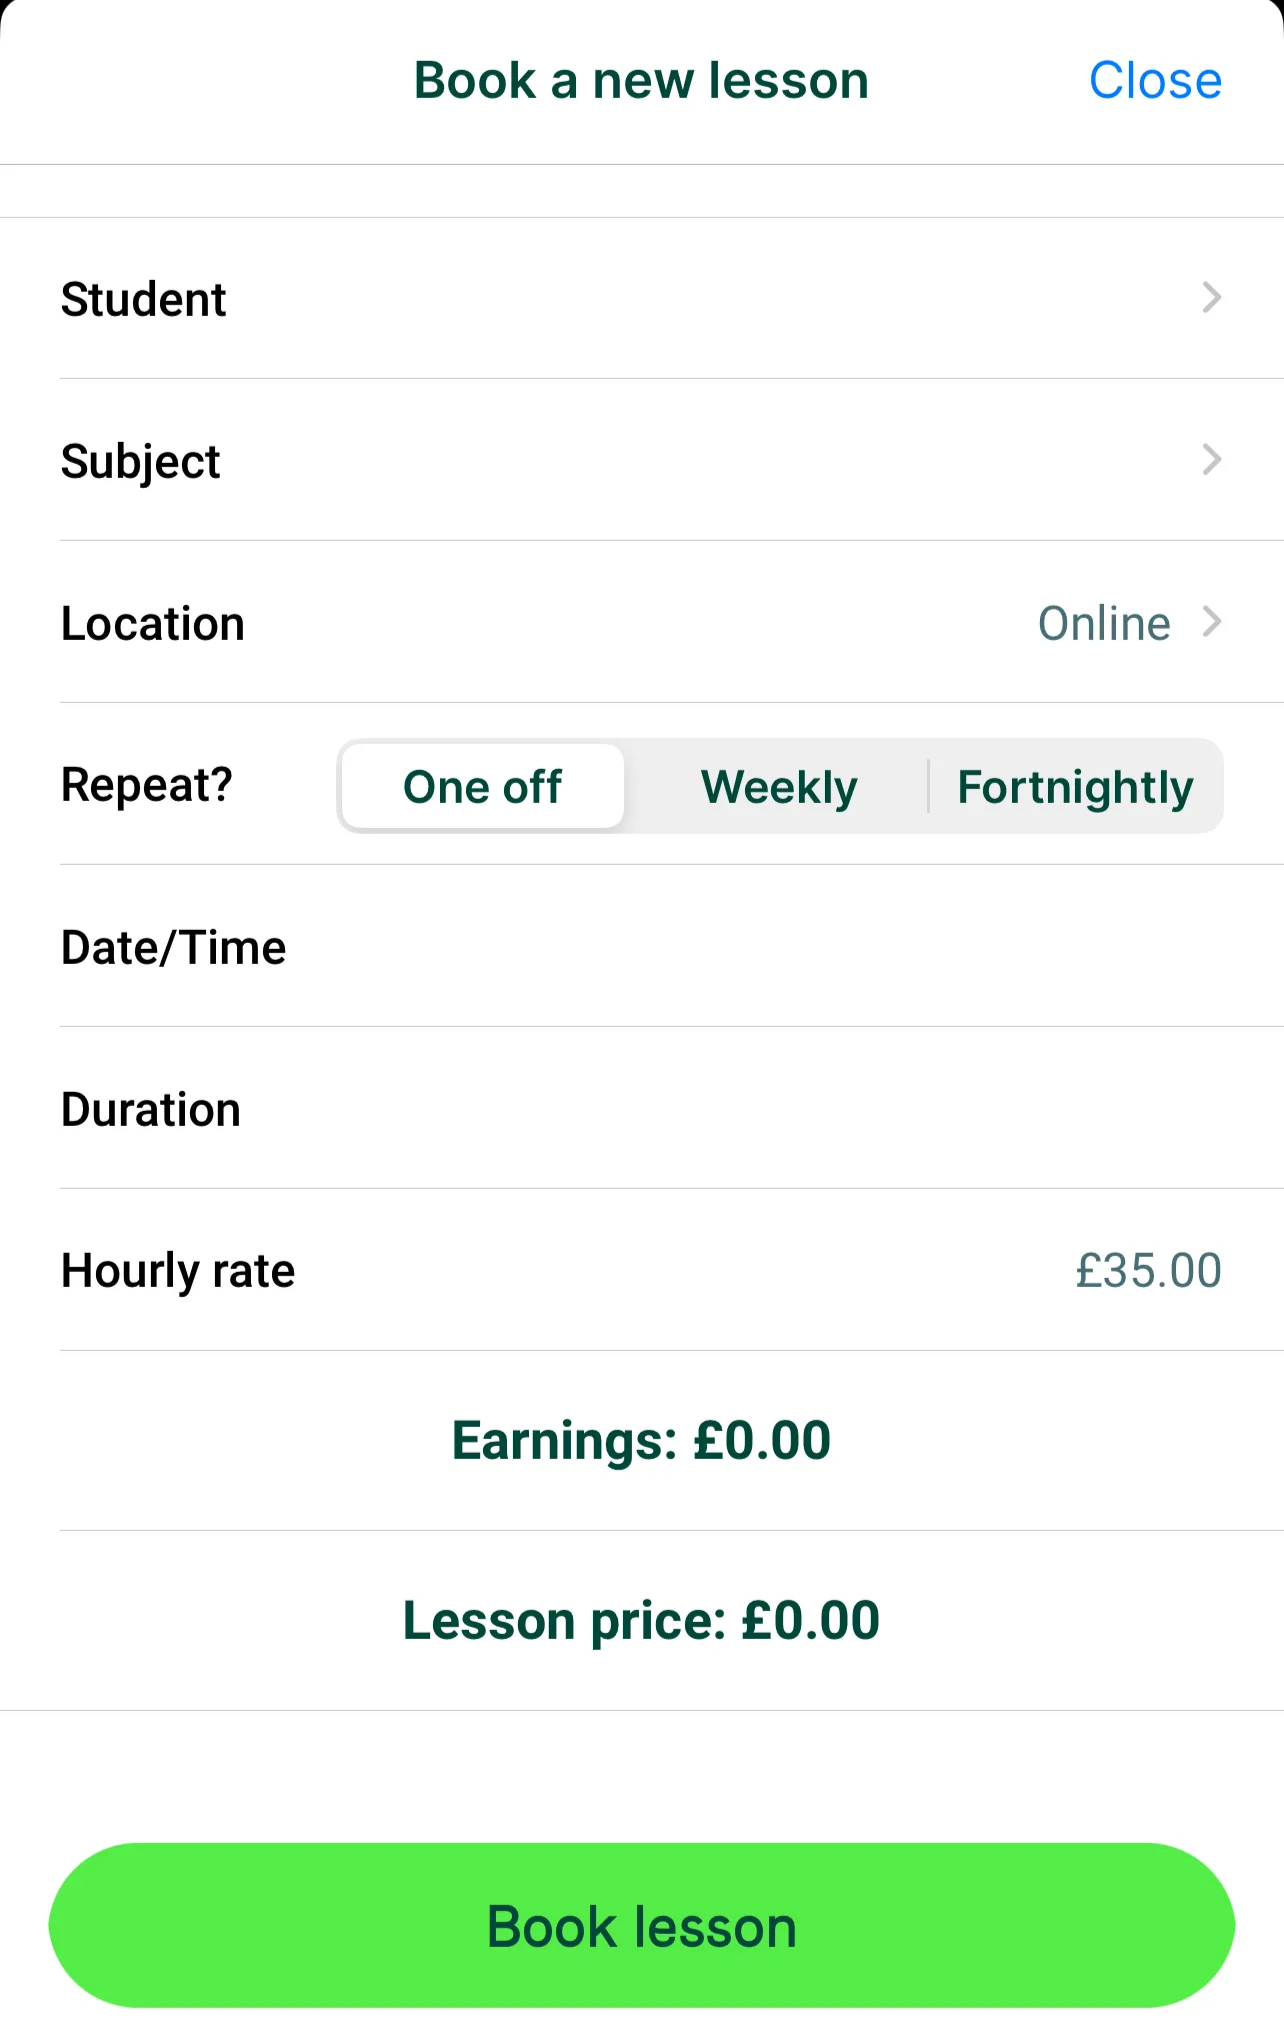Tap the Earnings: £0.00 text
The height and width of the screenshot is (2030, 1284).
pyautogui.click(x=641, y=1440)
